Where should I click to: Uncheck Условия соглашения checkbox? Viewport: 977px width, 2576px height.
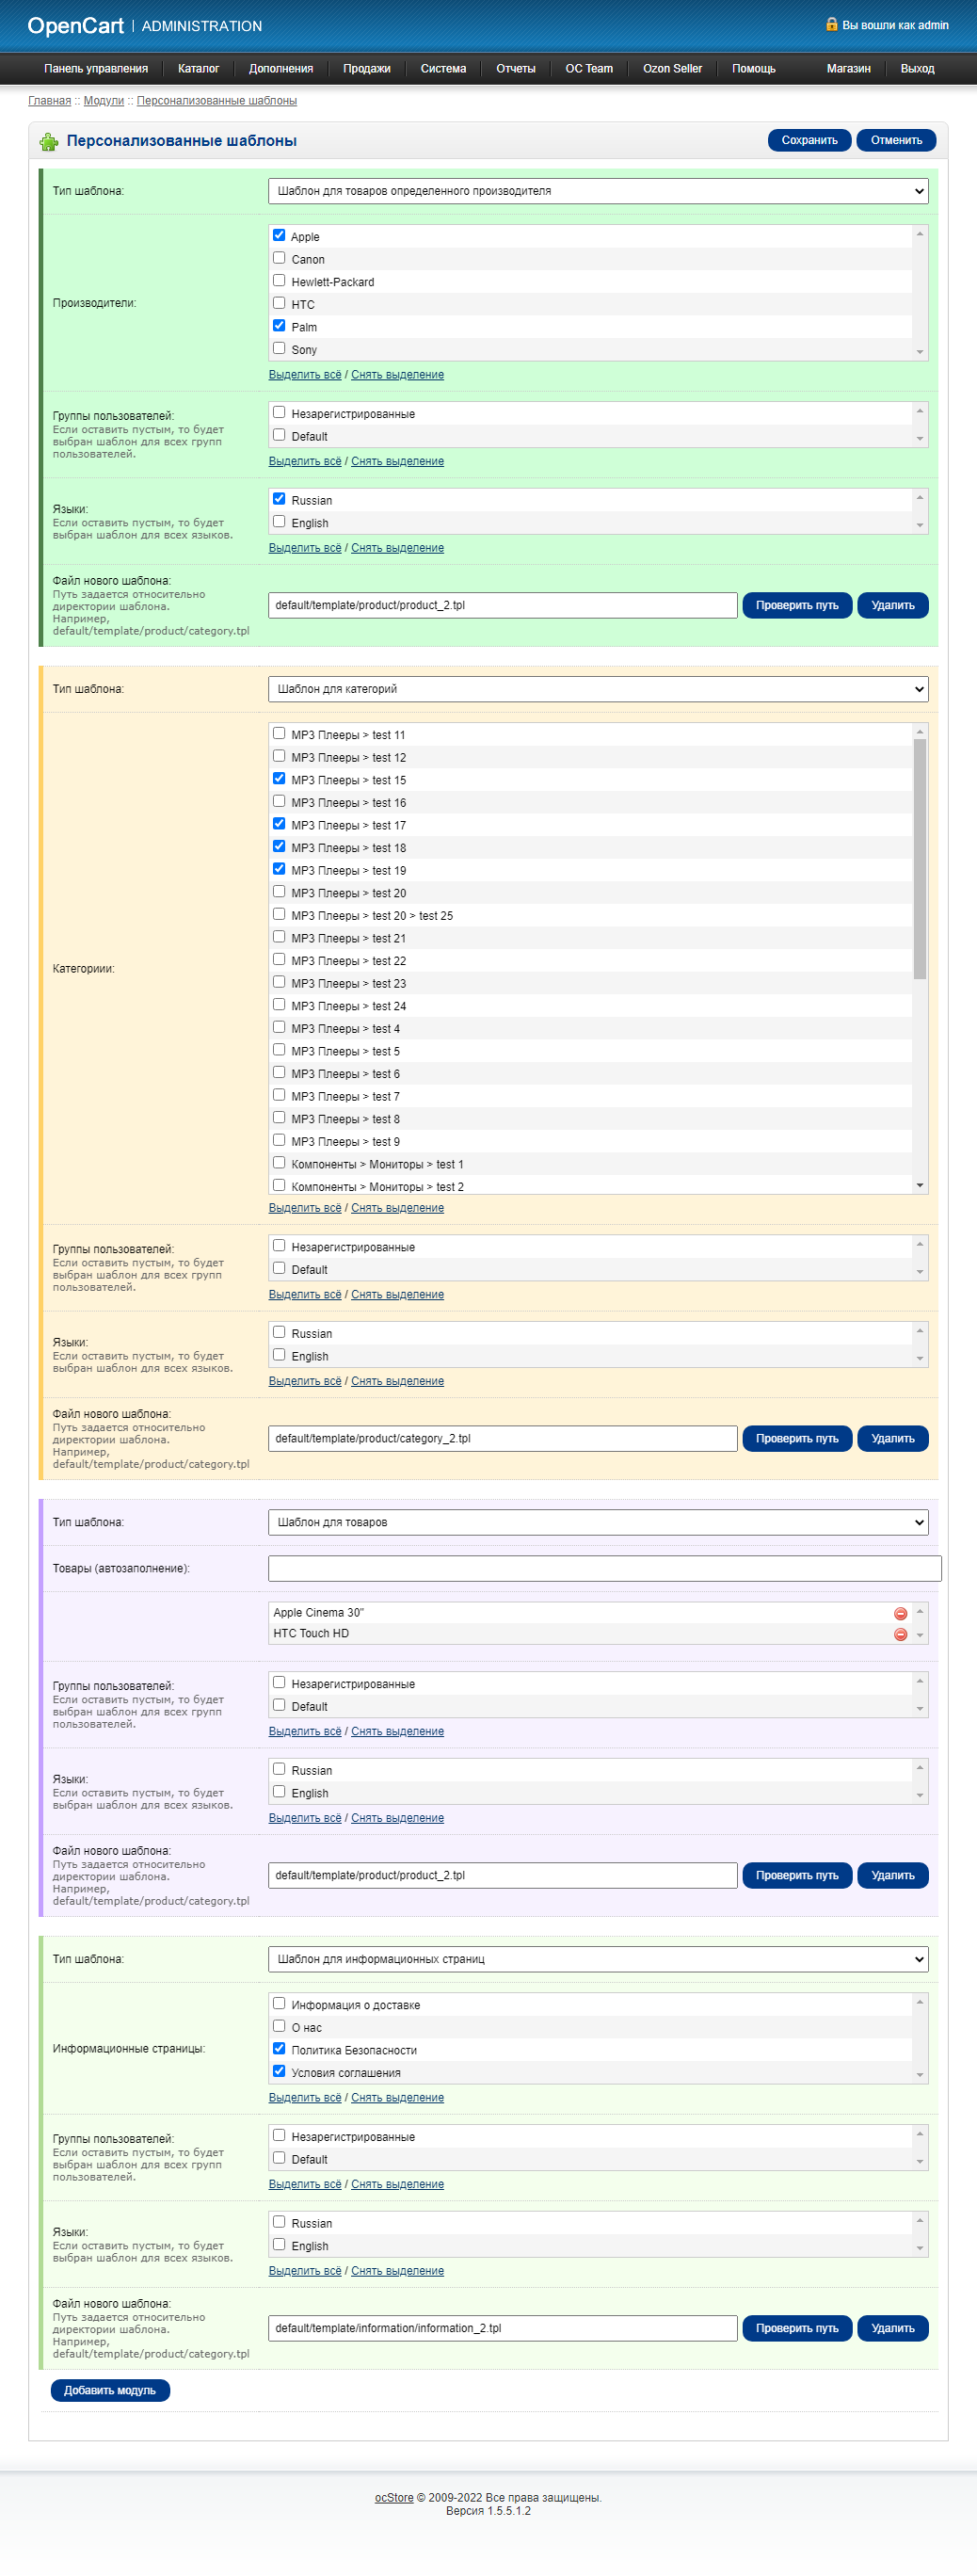[279, 2072]
